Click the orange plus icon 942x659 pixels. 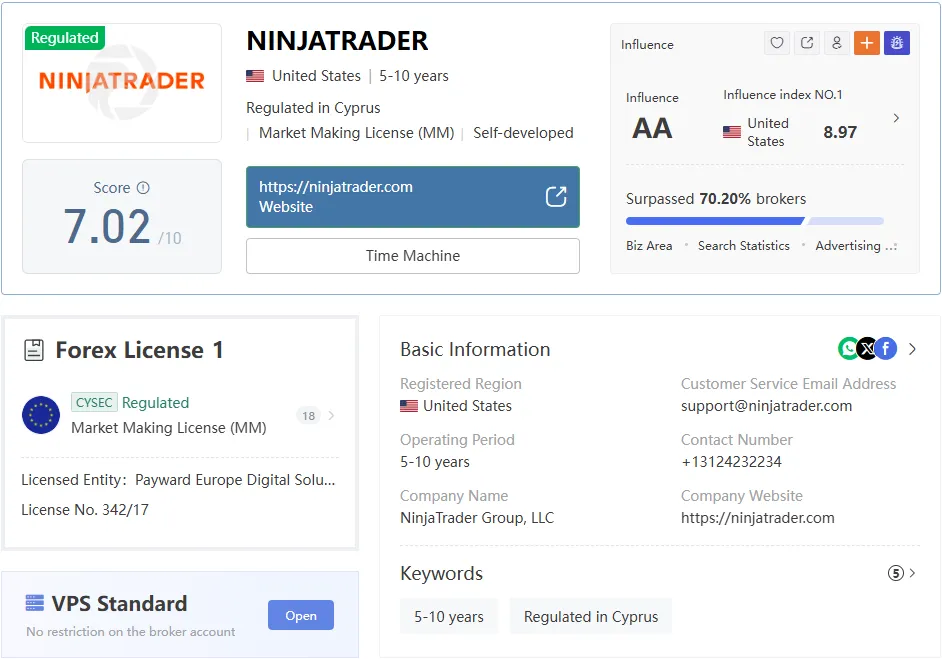pyautogui.click(x=867, y=43)
